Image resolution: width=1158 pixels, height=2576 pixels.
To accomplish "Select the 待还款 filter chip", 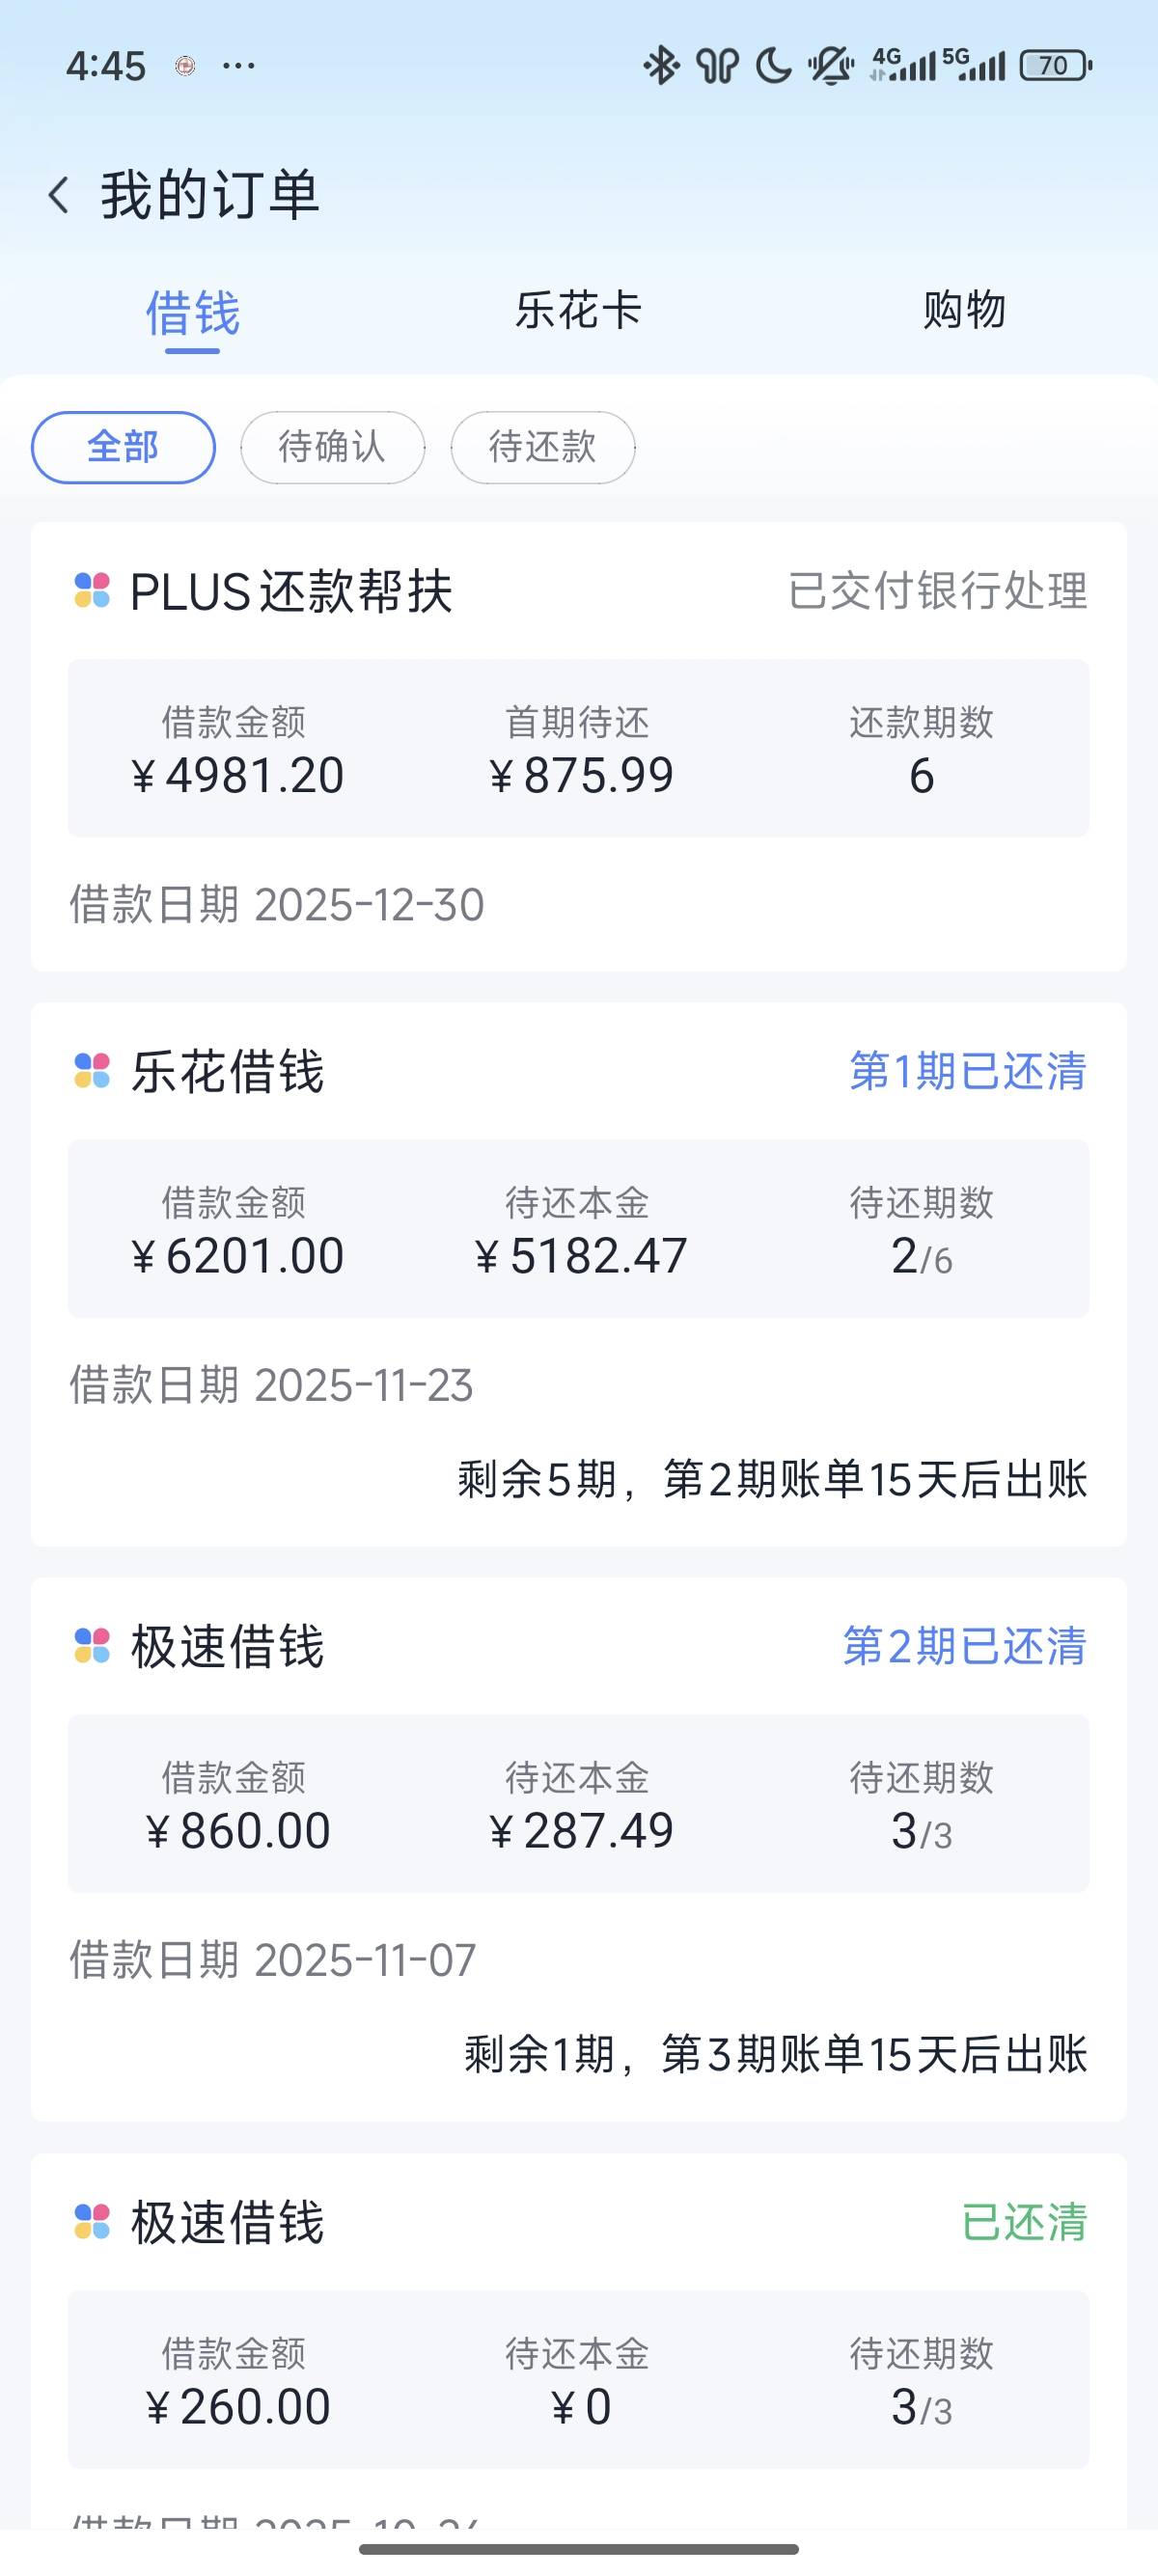I will (x=542, y=447).
